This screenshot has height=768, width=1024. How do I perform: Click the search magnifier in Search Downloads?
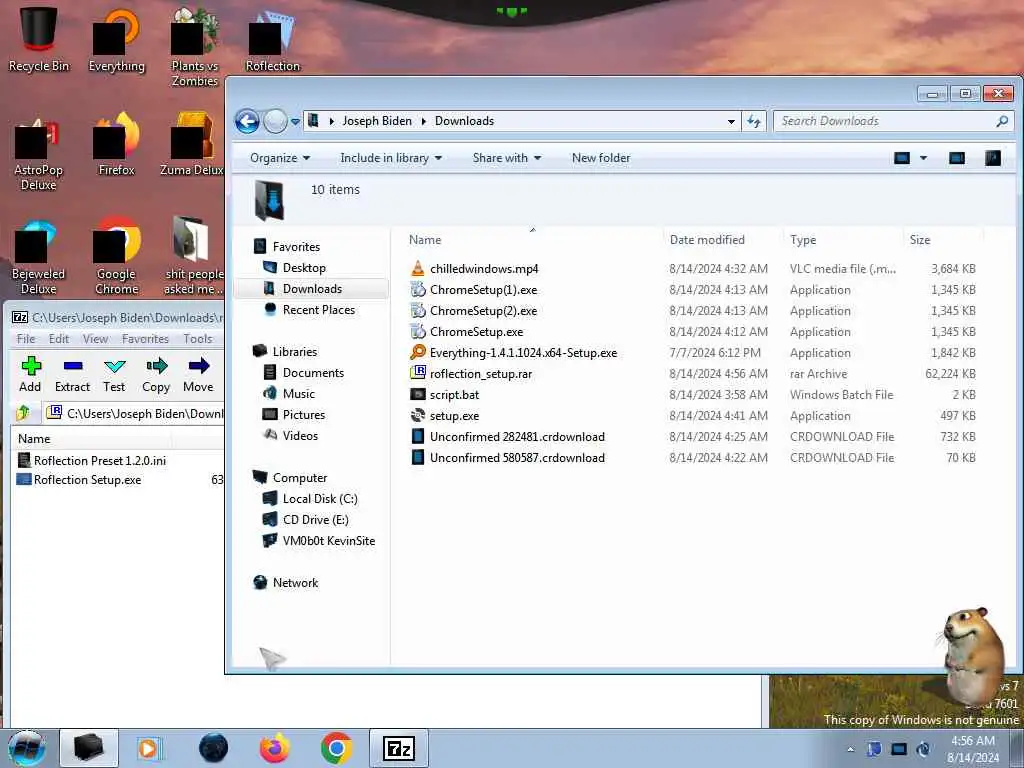tap(1002, 121)
